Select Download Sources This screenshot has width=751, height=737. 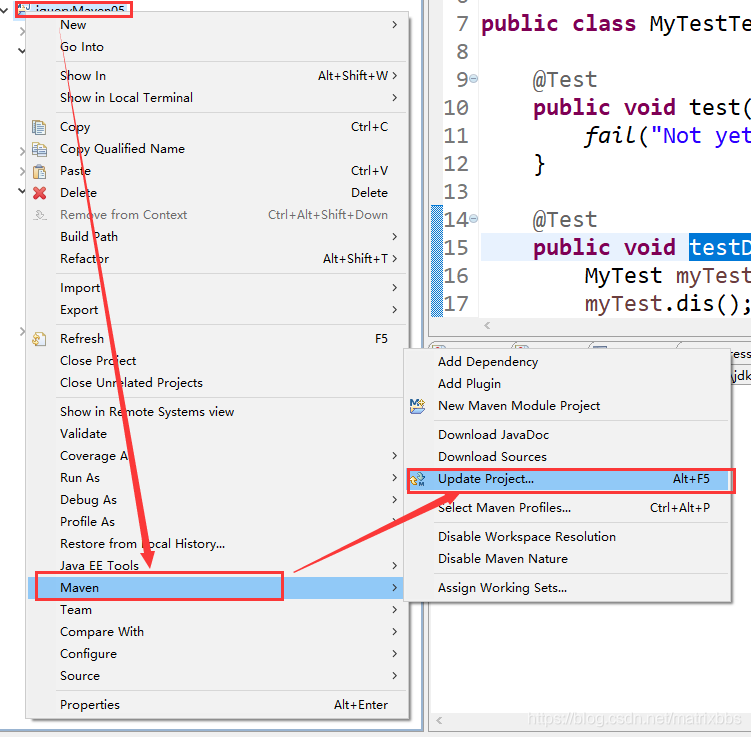pyautogui.click(x=568, y=457)
